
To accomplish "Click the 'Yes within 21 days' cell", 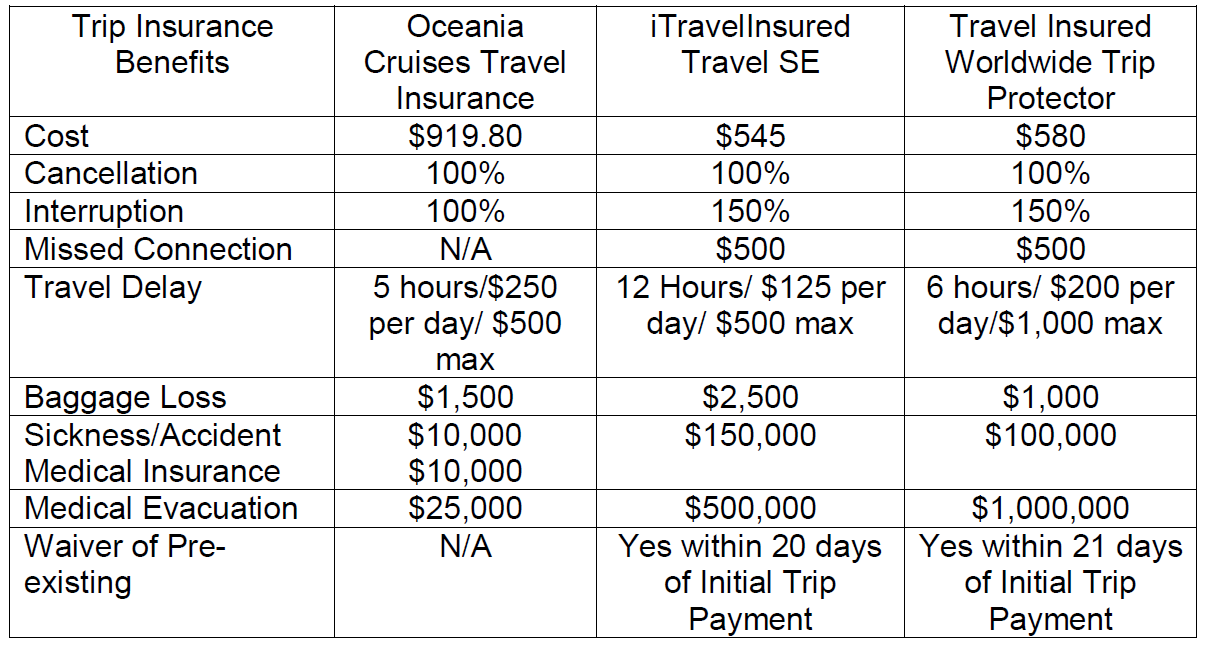I will click(x=1050, y=582).
